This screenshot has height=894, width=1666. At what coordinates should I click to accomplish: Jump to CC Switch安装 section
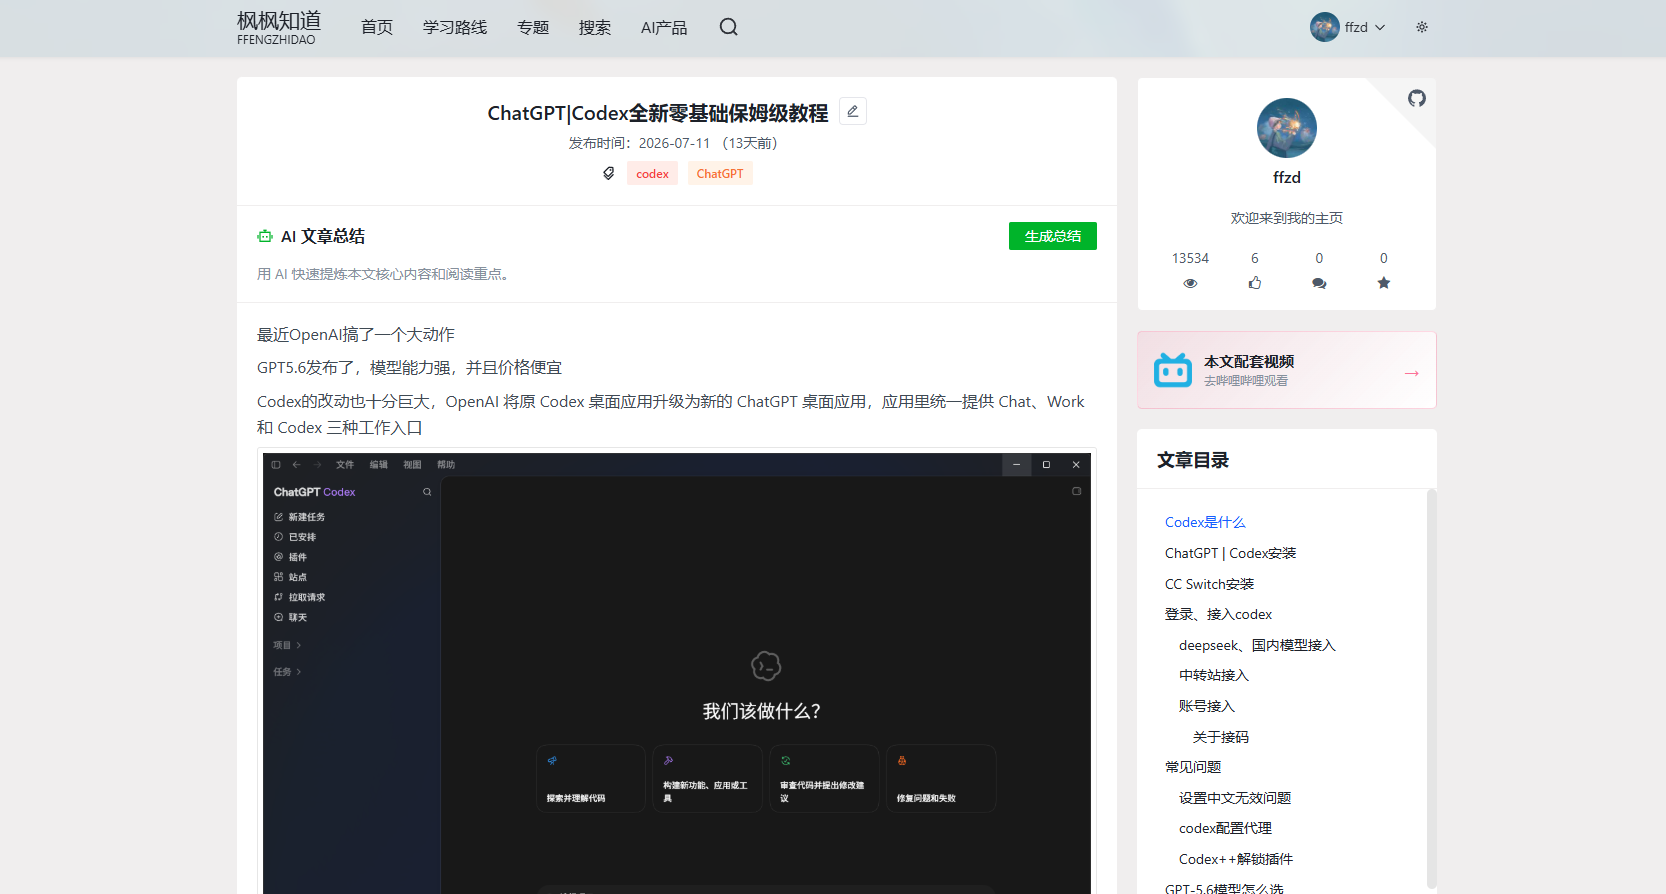pos(1209,584)
